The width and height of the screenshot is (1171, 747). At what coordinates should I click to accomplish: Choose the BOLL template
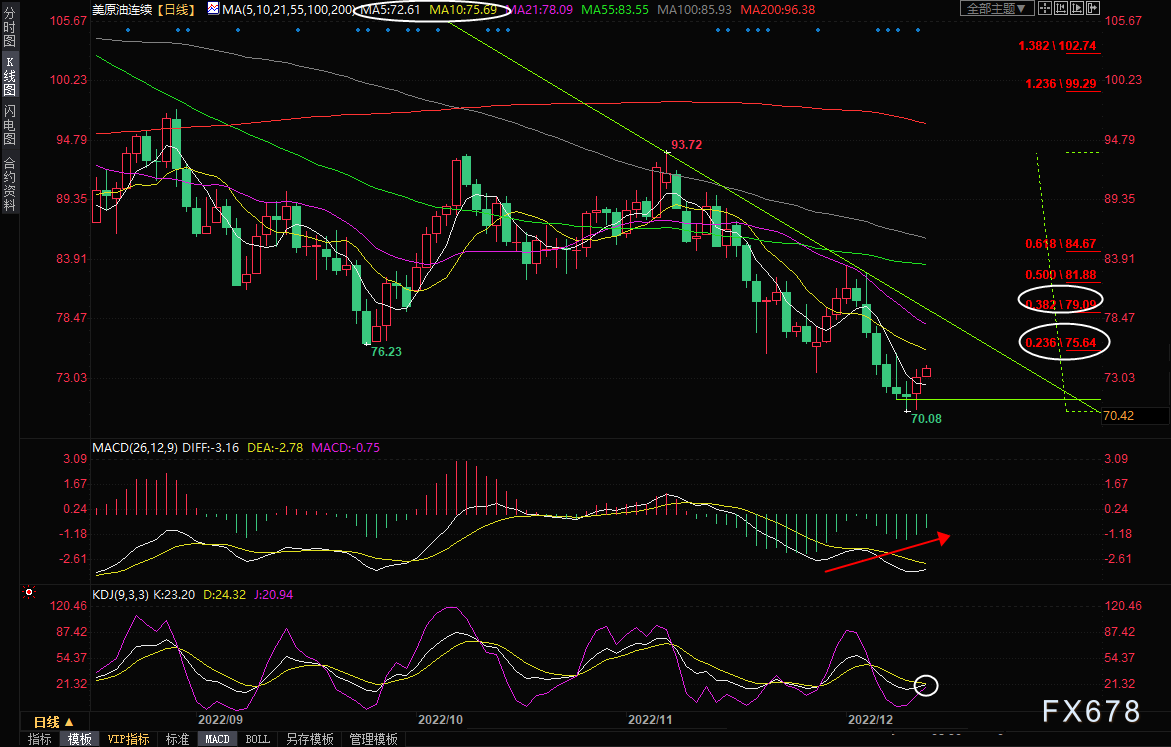[x=258, y=739]
